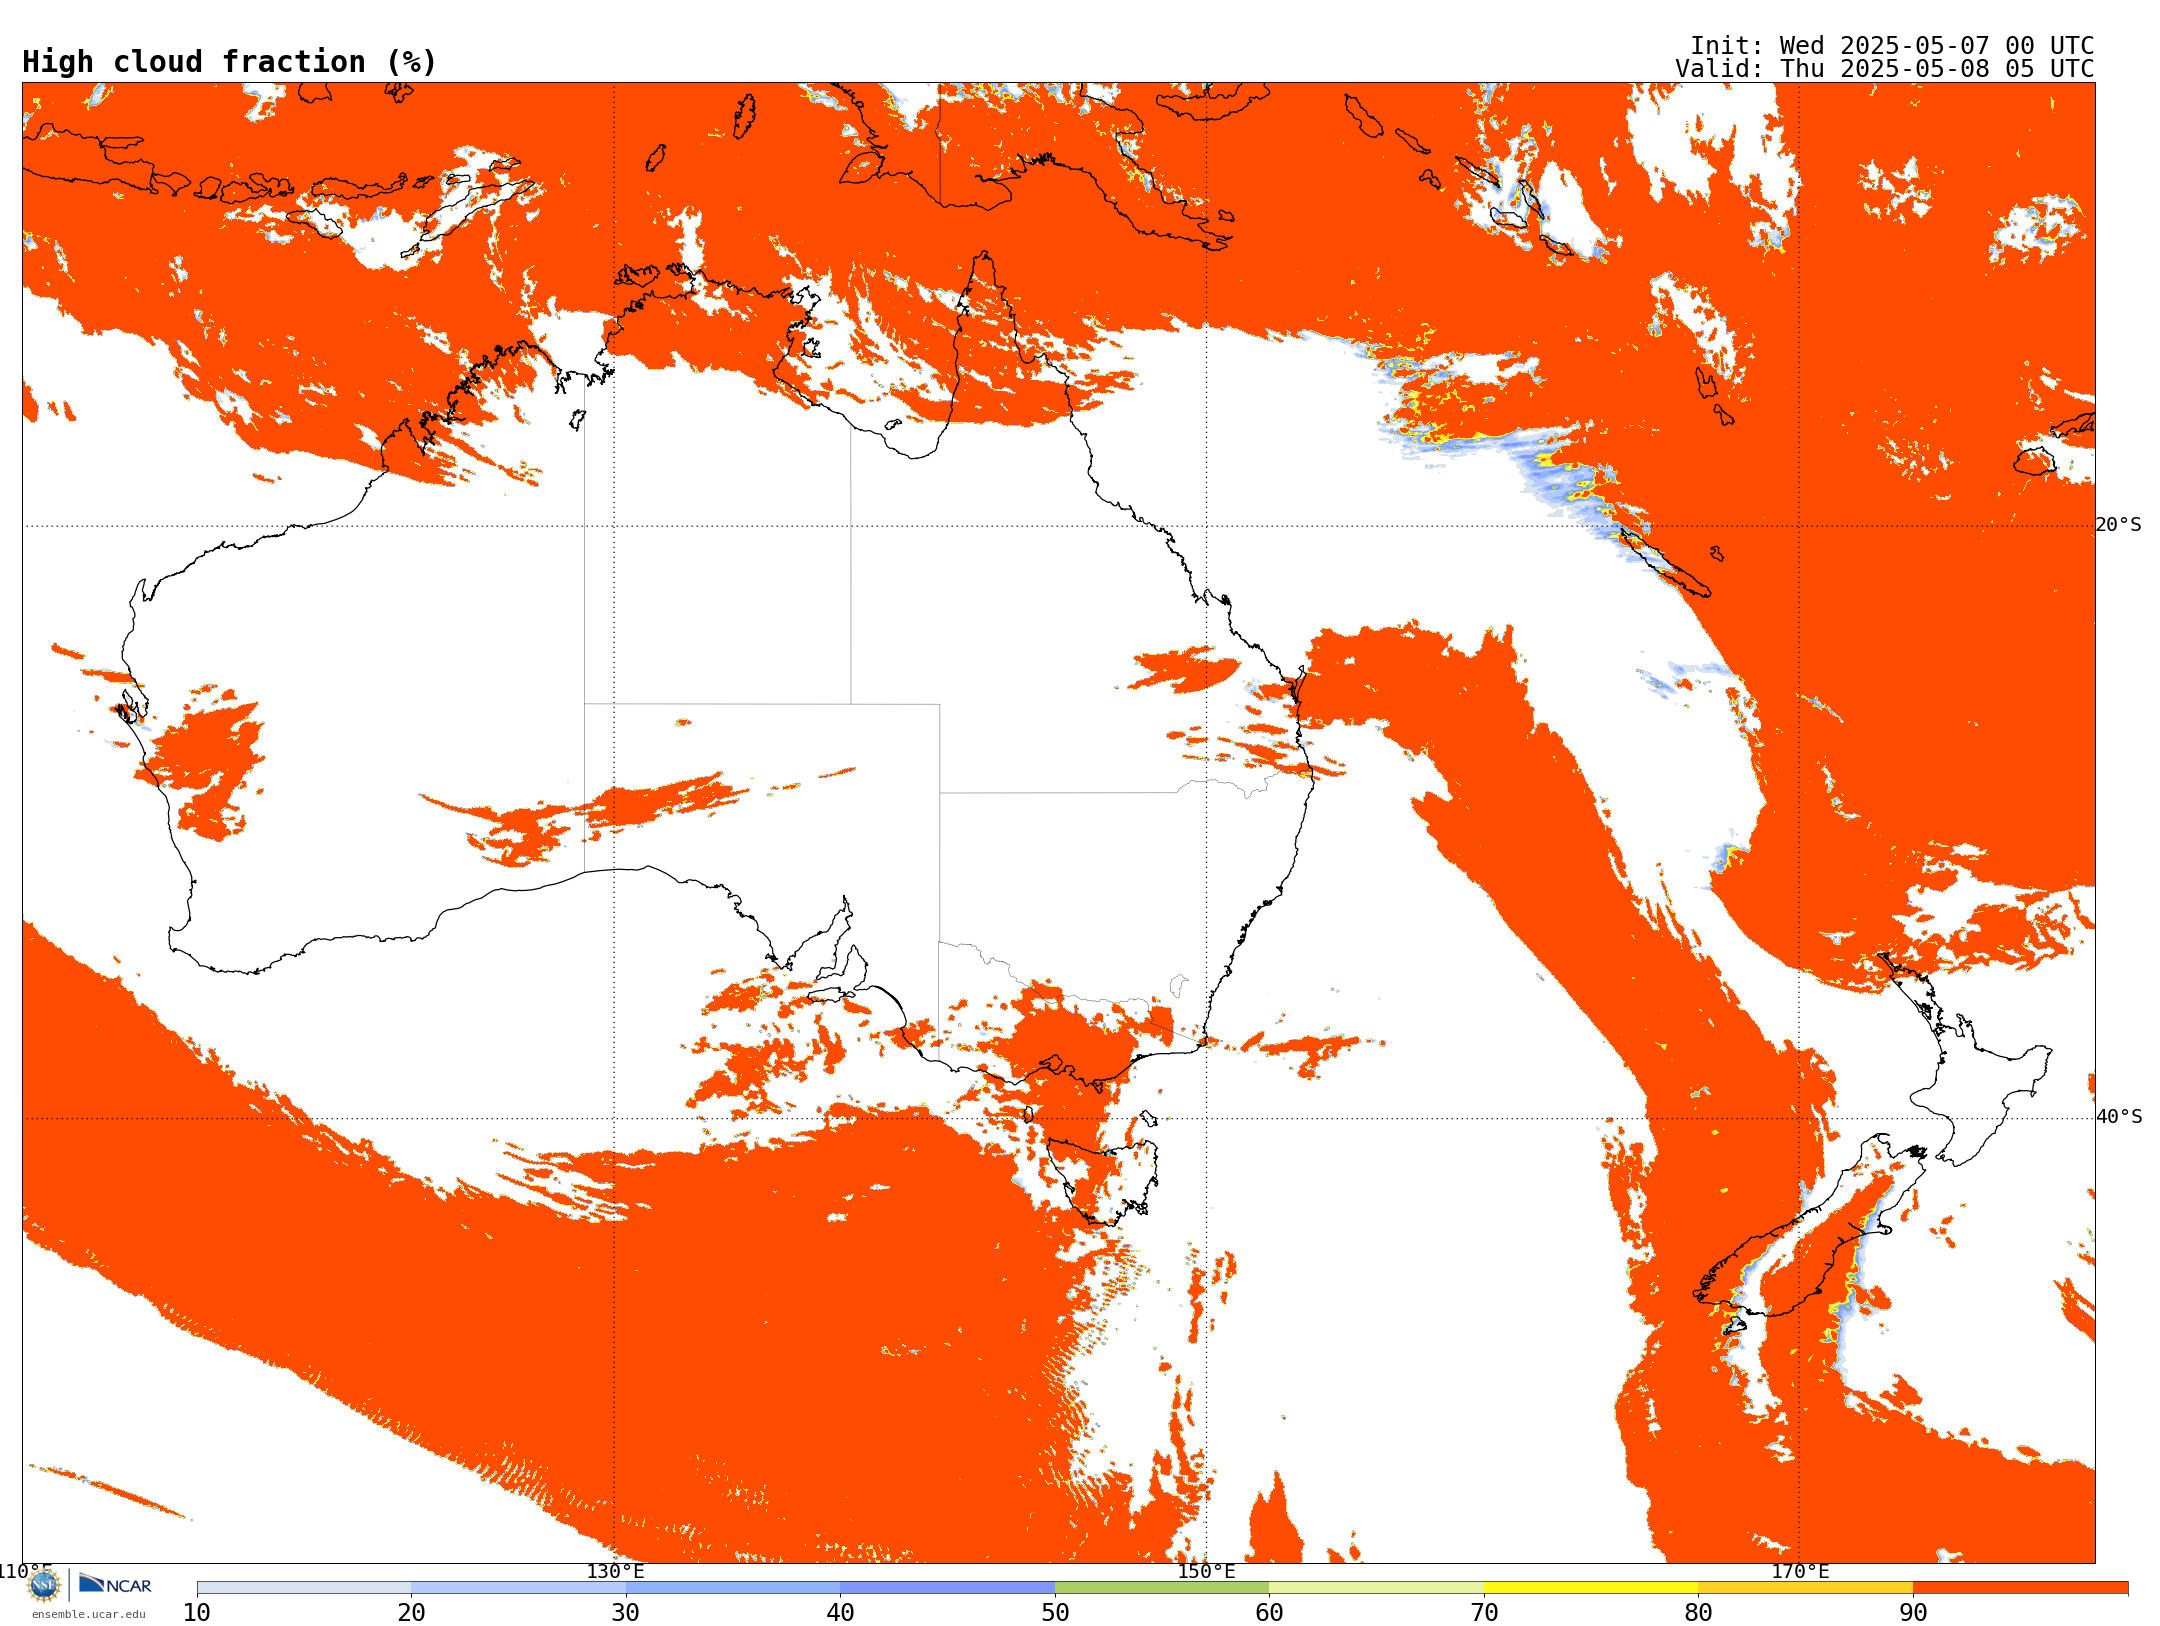The image size is (2160, 1626).
Task: Click the colorbar tick label 50
Action: tap(1055, 1613)
